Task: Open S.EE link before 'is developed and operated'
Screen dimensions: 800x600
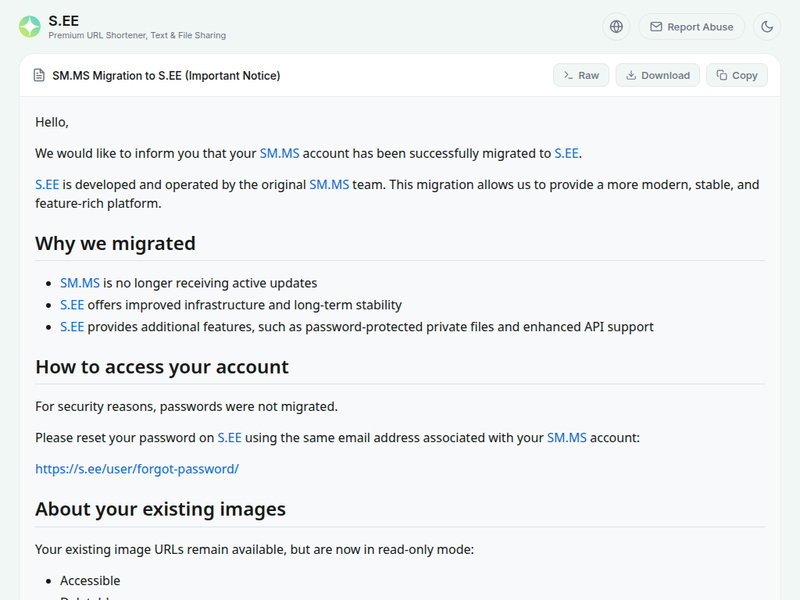Action: tap(47, 185)
